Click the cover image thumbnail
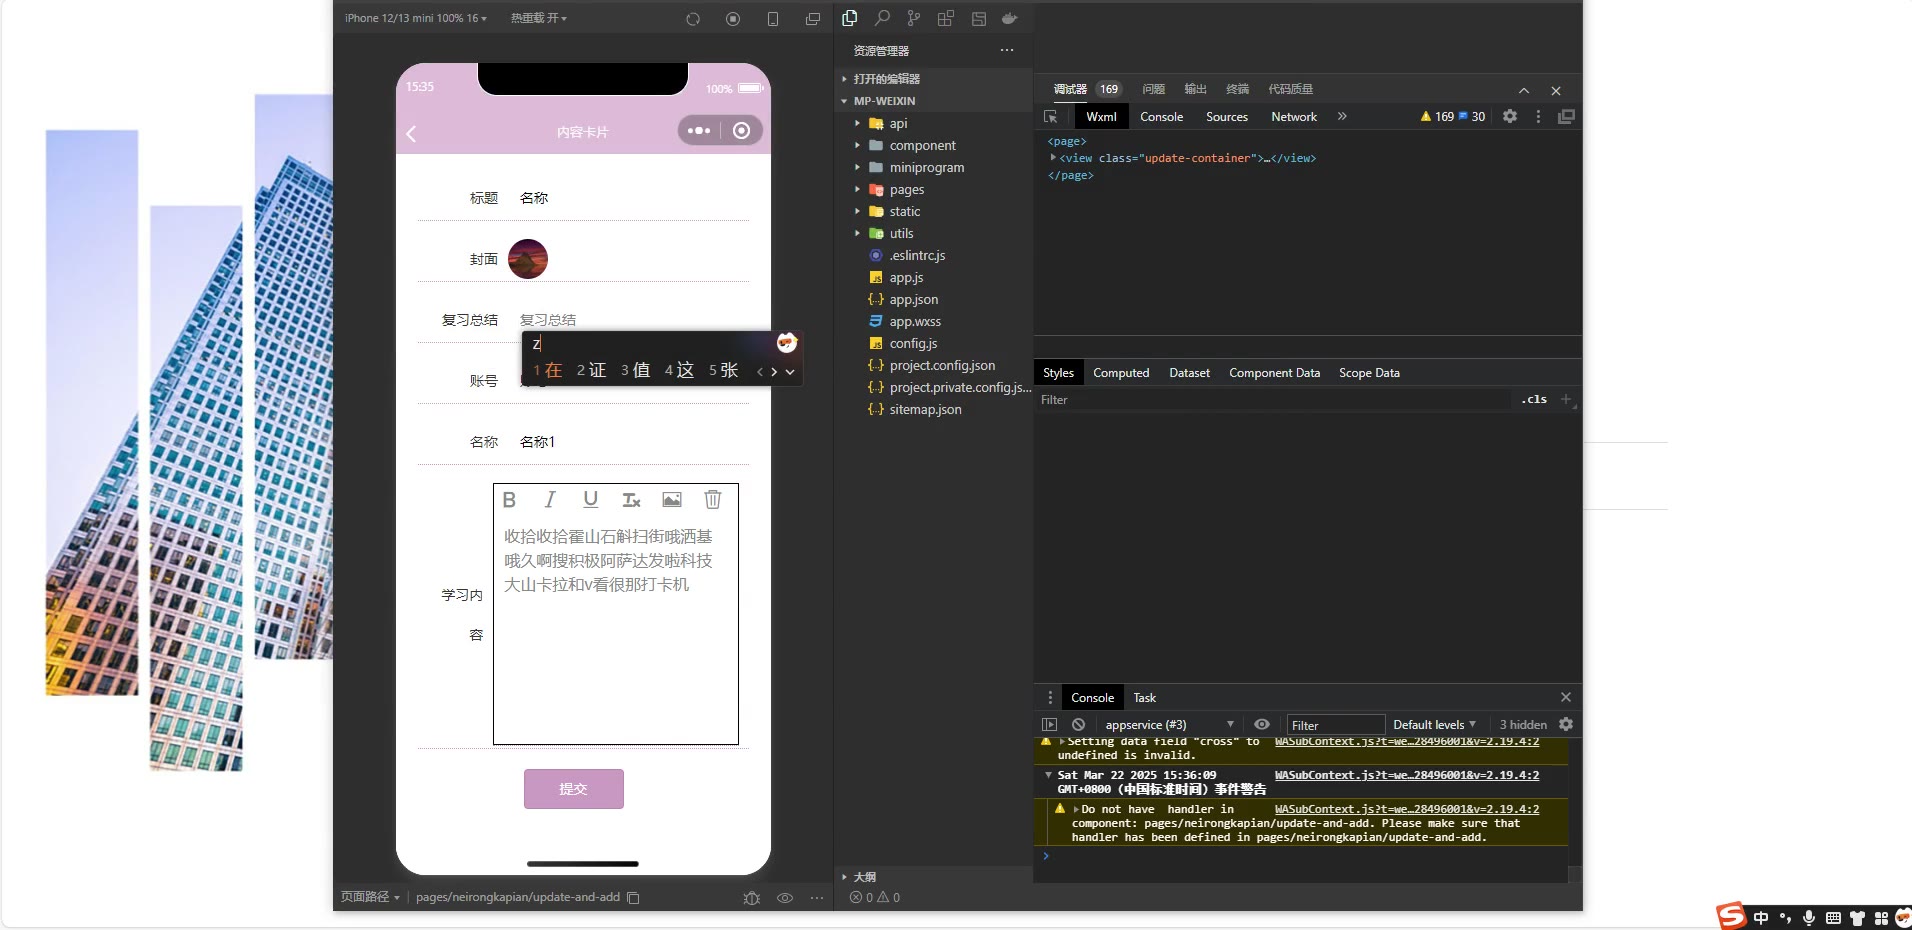Viewport: 1912px width, 930px height. pyautogui.click(x=528, y=259)
